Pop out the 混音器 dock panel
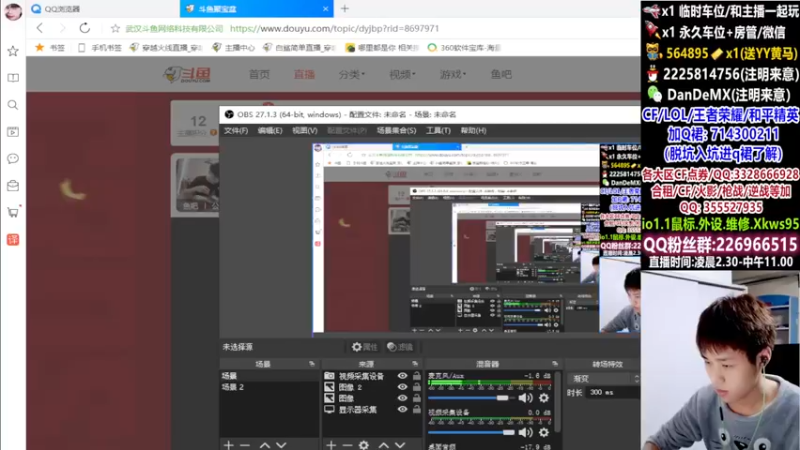This screenshot has width=800, height=450. click(x=555, y=364)
